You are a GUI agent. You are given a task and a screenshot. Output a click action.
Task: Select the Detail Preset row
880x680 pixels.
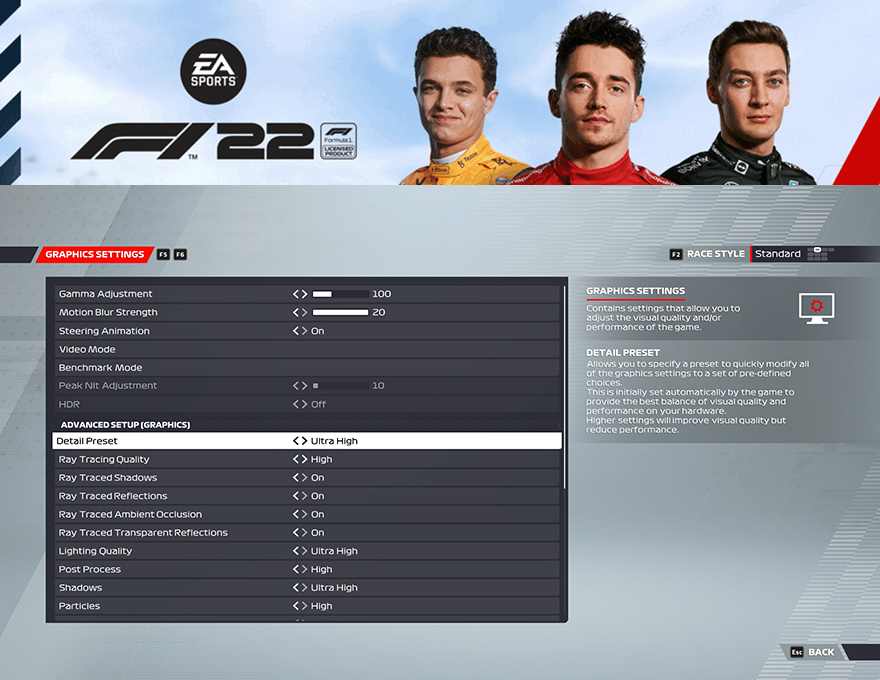coord(307,441)
